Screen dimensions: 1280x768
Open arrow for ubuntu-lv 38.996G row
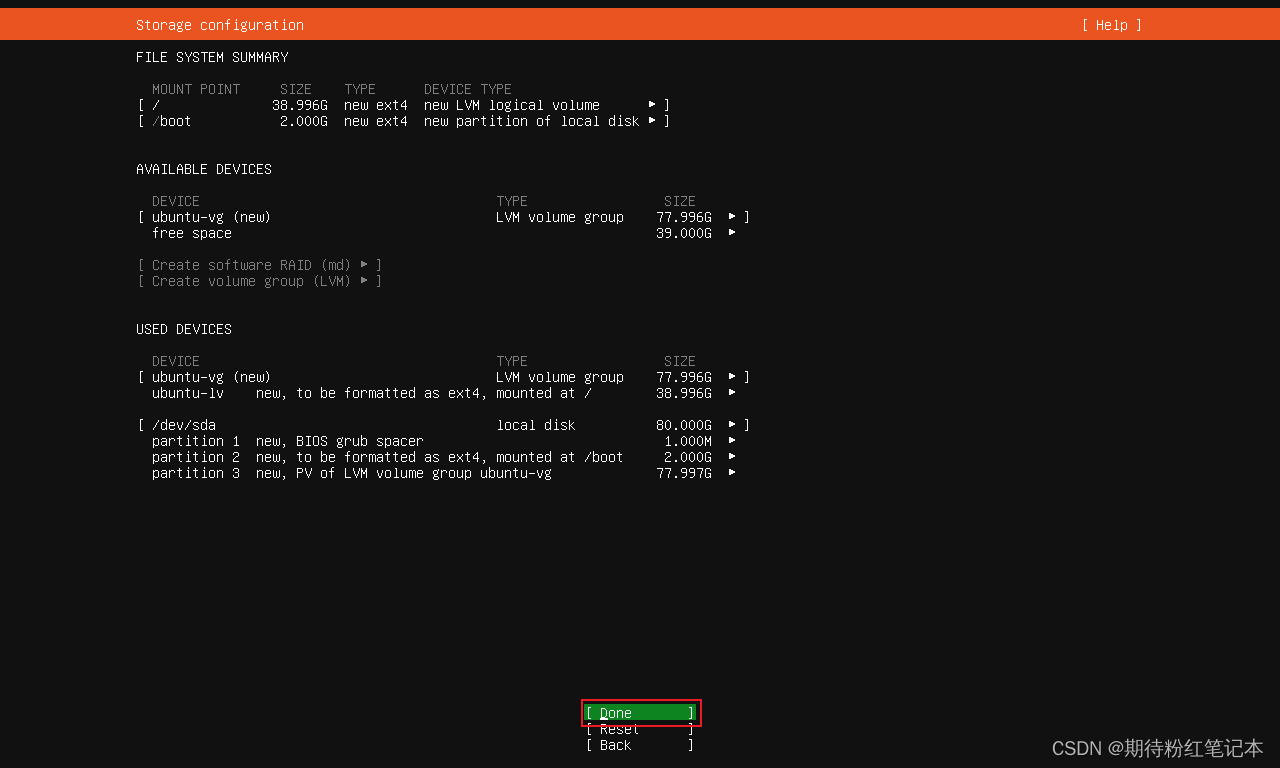[x=732, y=393]
